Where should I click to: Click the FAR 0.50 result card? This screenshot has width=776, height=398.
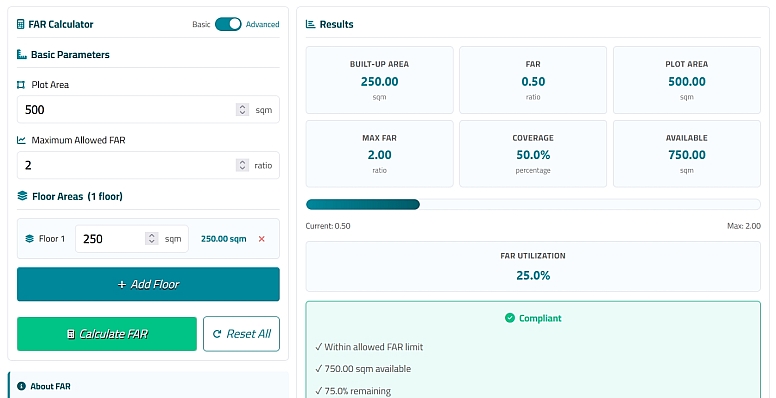pyautogui.click(x=533, y=80)
